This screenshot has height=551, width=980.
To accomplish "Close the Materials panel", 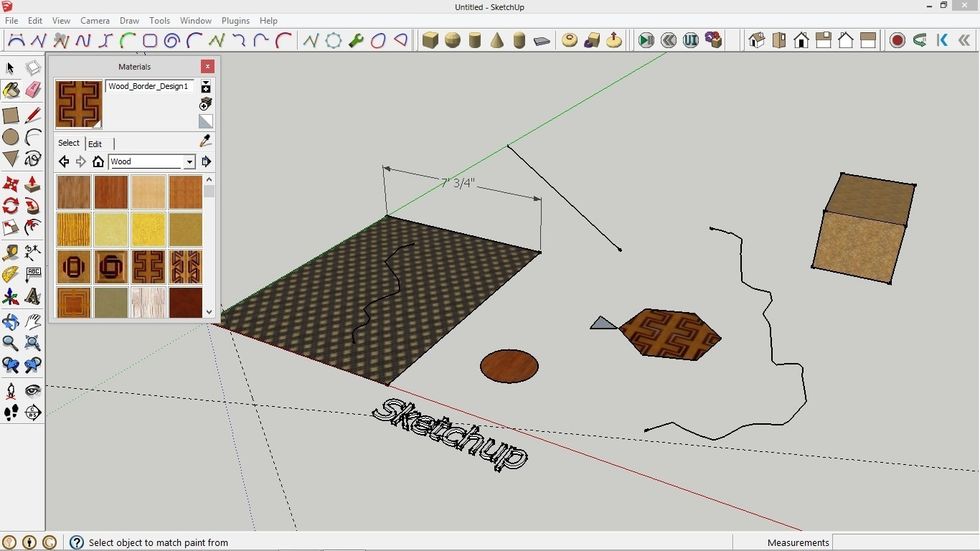I will (x=208, y=66).
